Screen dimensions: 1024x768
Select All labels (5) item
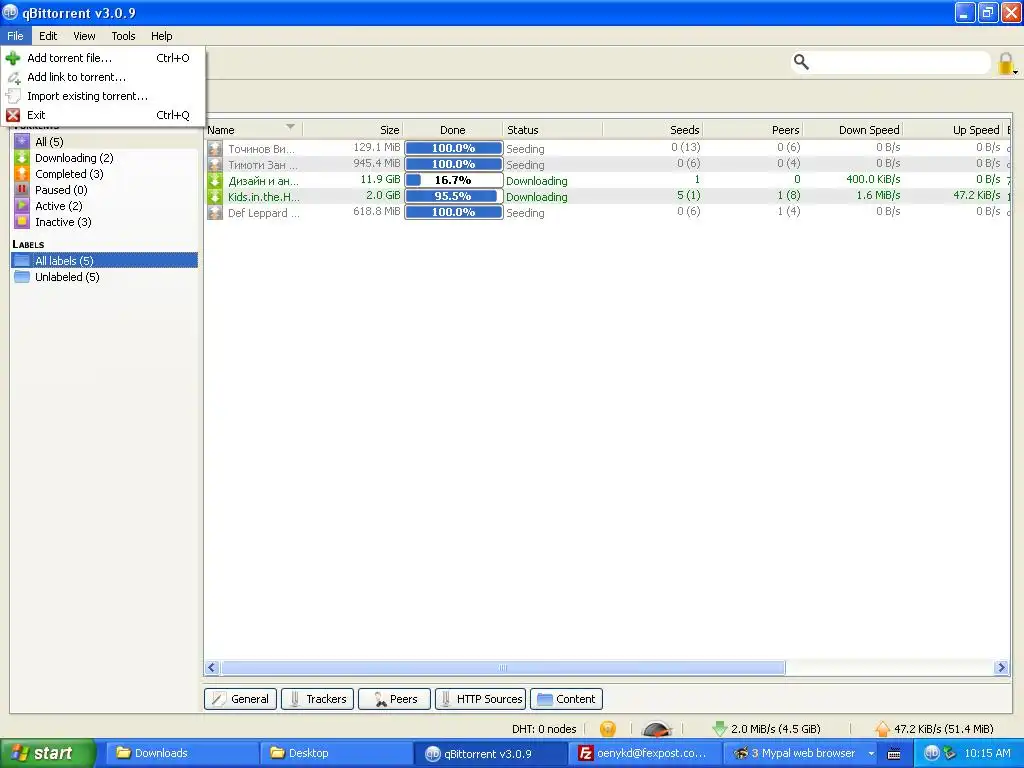tap(104, 261)
